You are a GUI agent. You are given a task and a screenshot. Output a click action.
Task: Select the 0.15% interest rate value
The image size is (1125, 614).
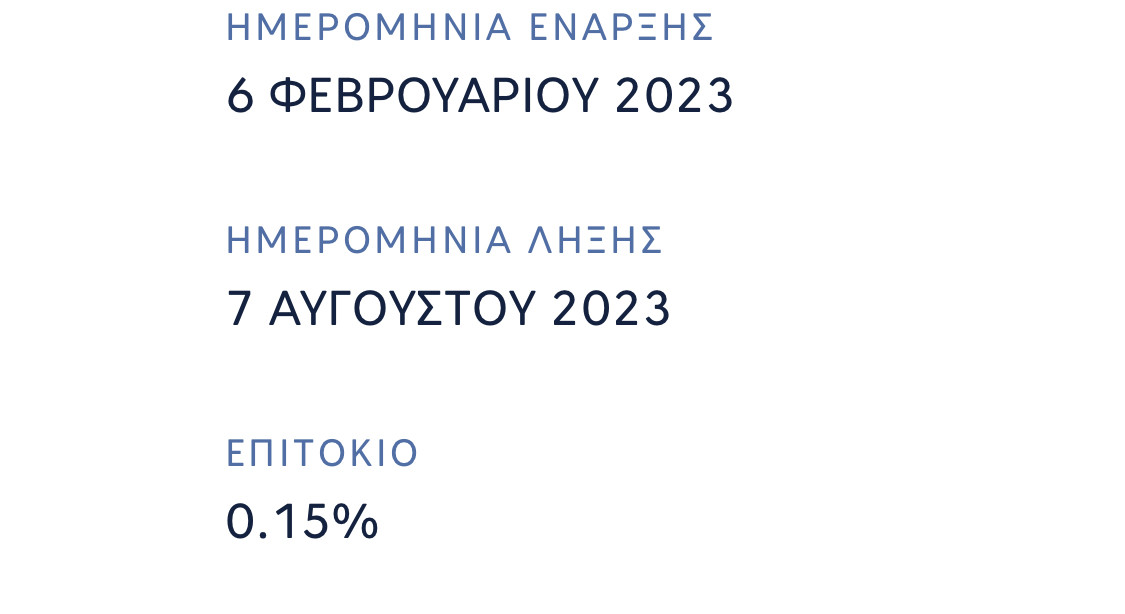point(302,522)
